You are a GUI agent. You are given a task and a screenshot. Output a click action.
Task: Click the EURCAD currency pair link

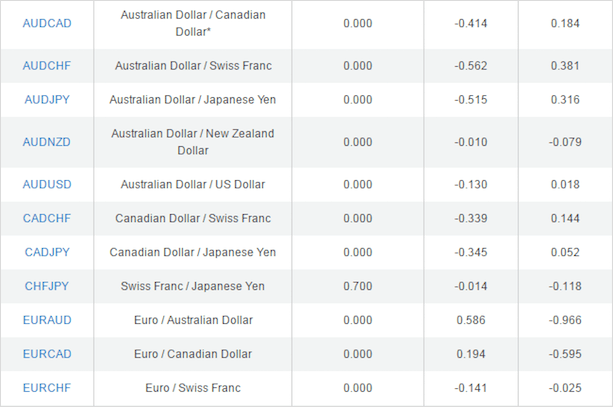[47, 354]
